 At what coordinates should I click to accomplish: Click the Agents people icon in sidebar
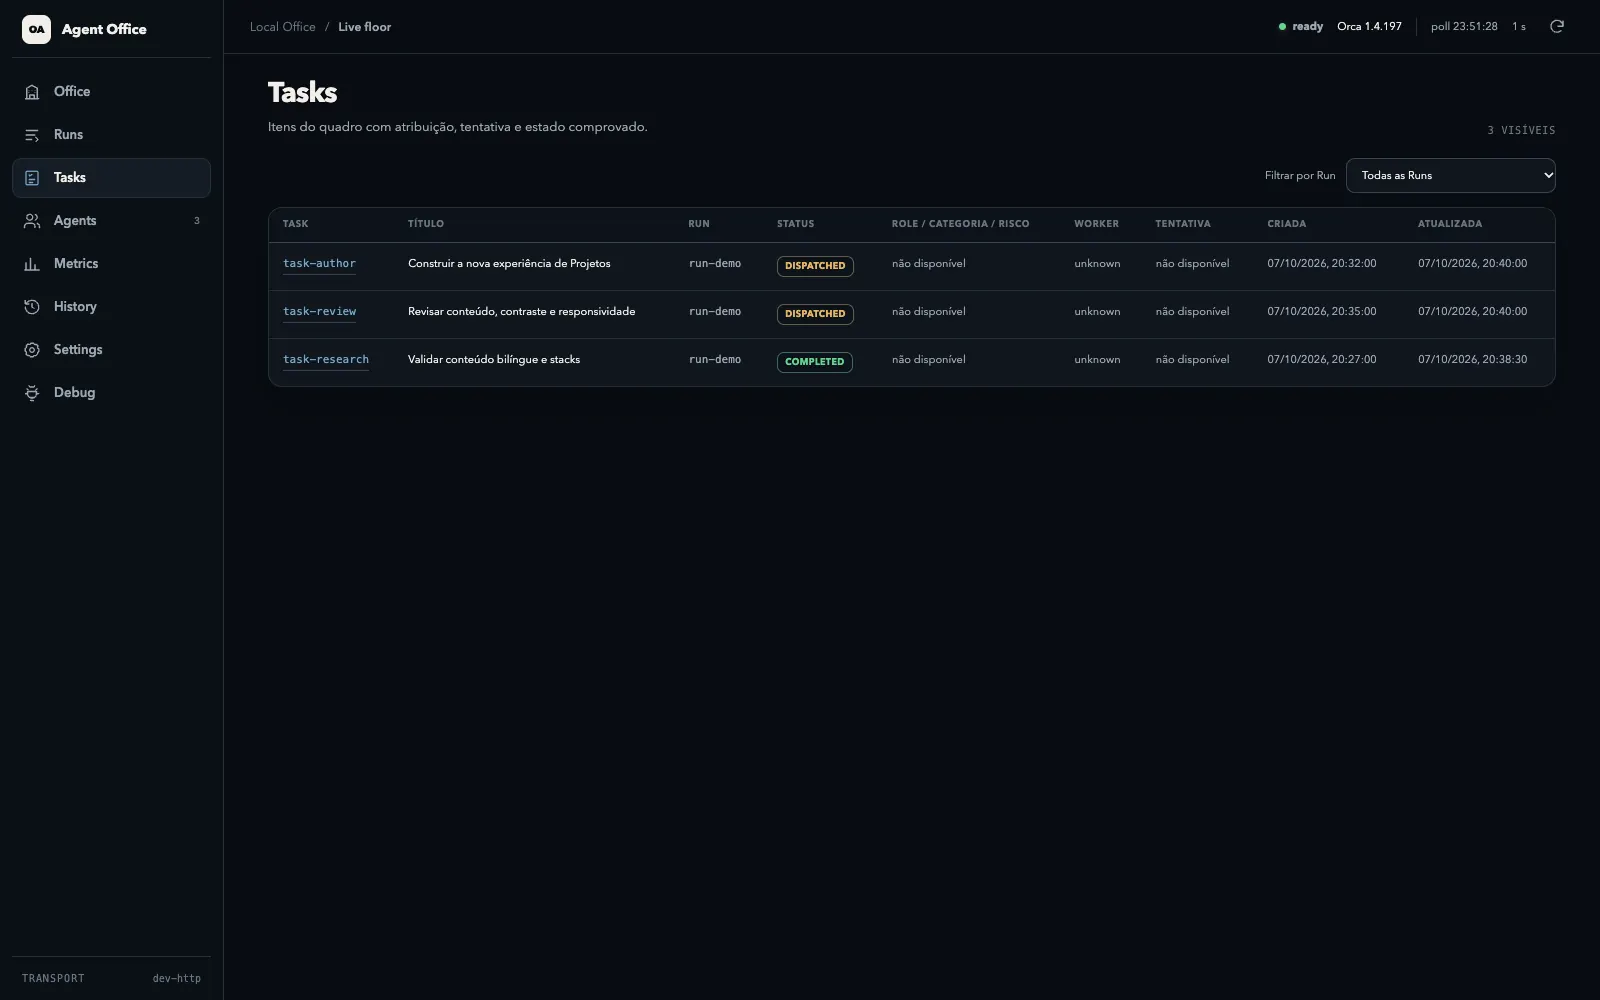coord(32,221)
